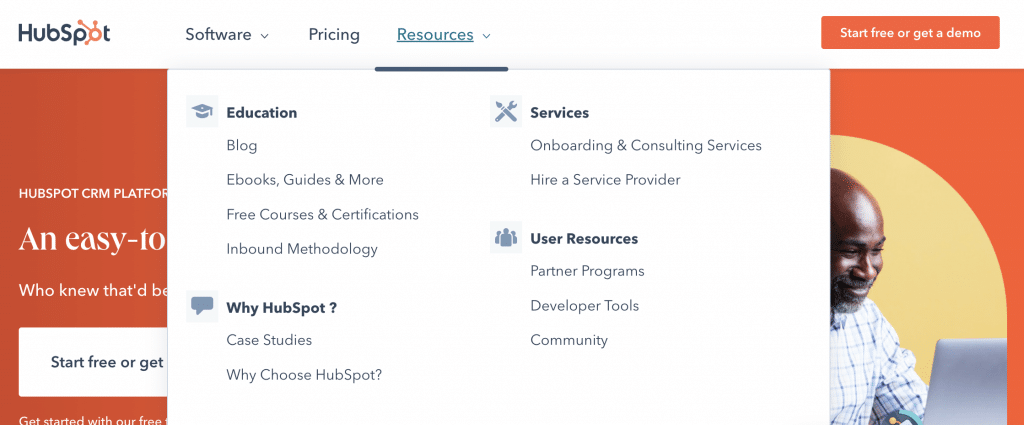The width and height of the screenshot is (1024, 425).
Task: Open Free Courses & Certifications
Action: pos(323,214)
